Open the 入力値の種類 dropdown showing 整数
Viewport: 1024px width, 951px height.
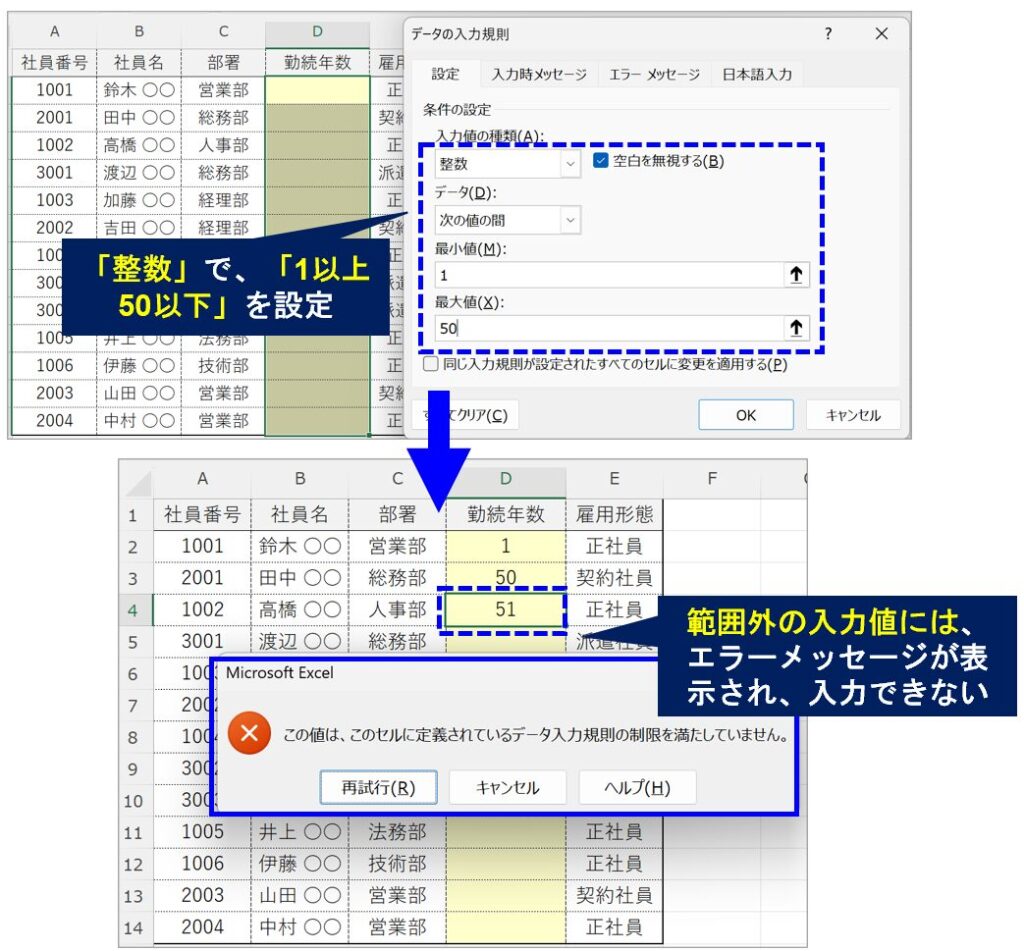point(508,163)
